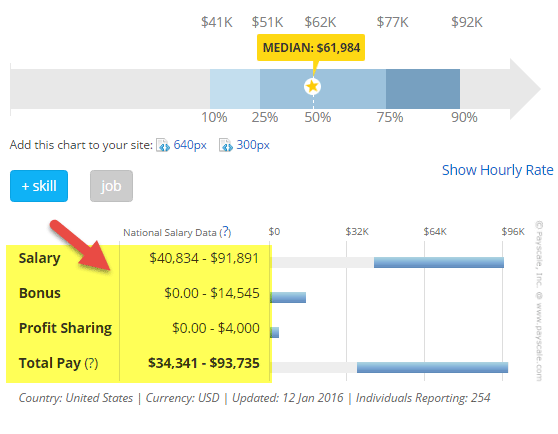558x434 pixels.
Task: Click the 75% to 90% dark blue segment
Action: click(423, 89)
